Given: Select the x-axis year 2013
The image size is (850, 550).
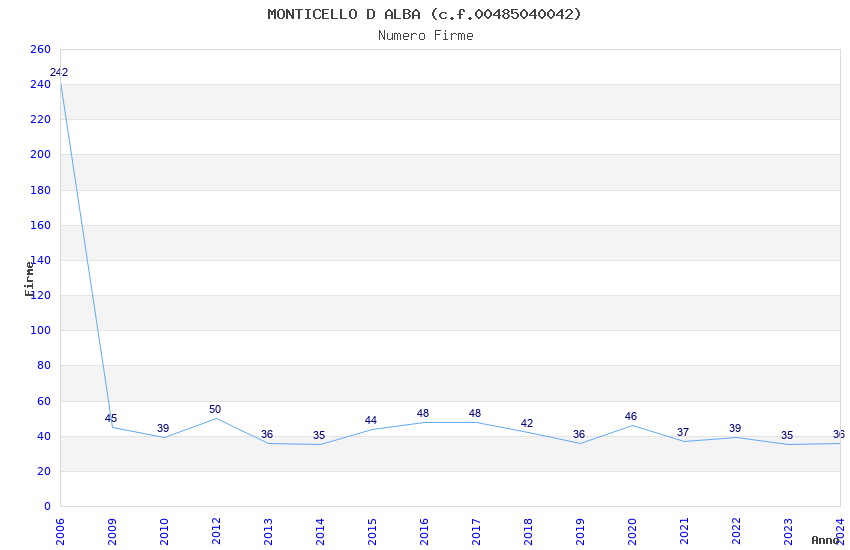Looking at the screenshot, I should click(x=268, y=532).
